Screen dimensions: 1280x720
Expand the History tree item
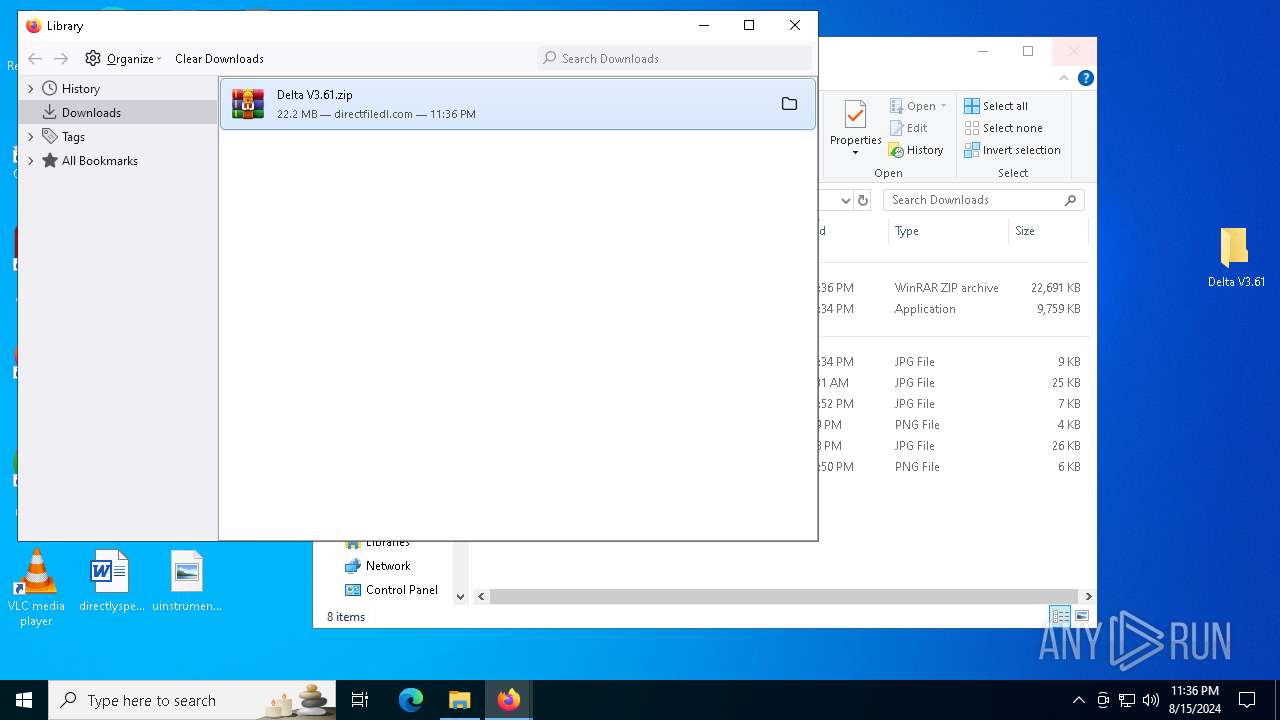click(30, 89)
